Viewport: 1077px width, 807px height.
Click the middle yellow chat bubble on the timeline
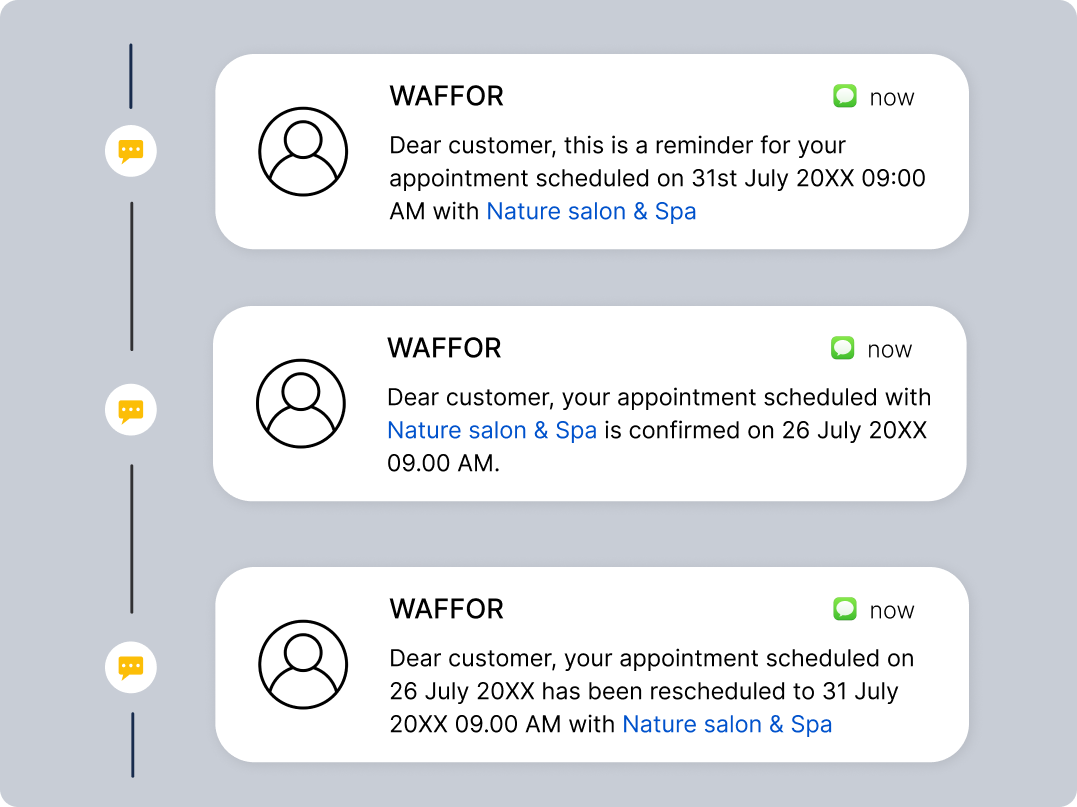(131, 410)
